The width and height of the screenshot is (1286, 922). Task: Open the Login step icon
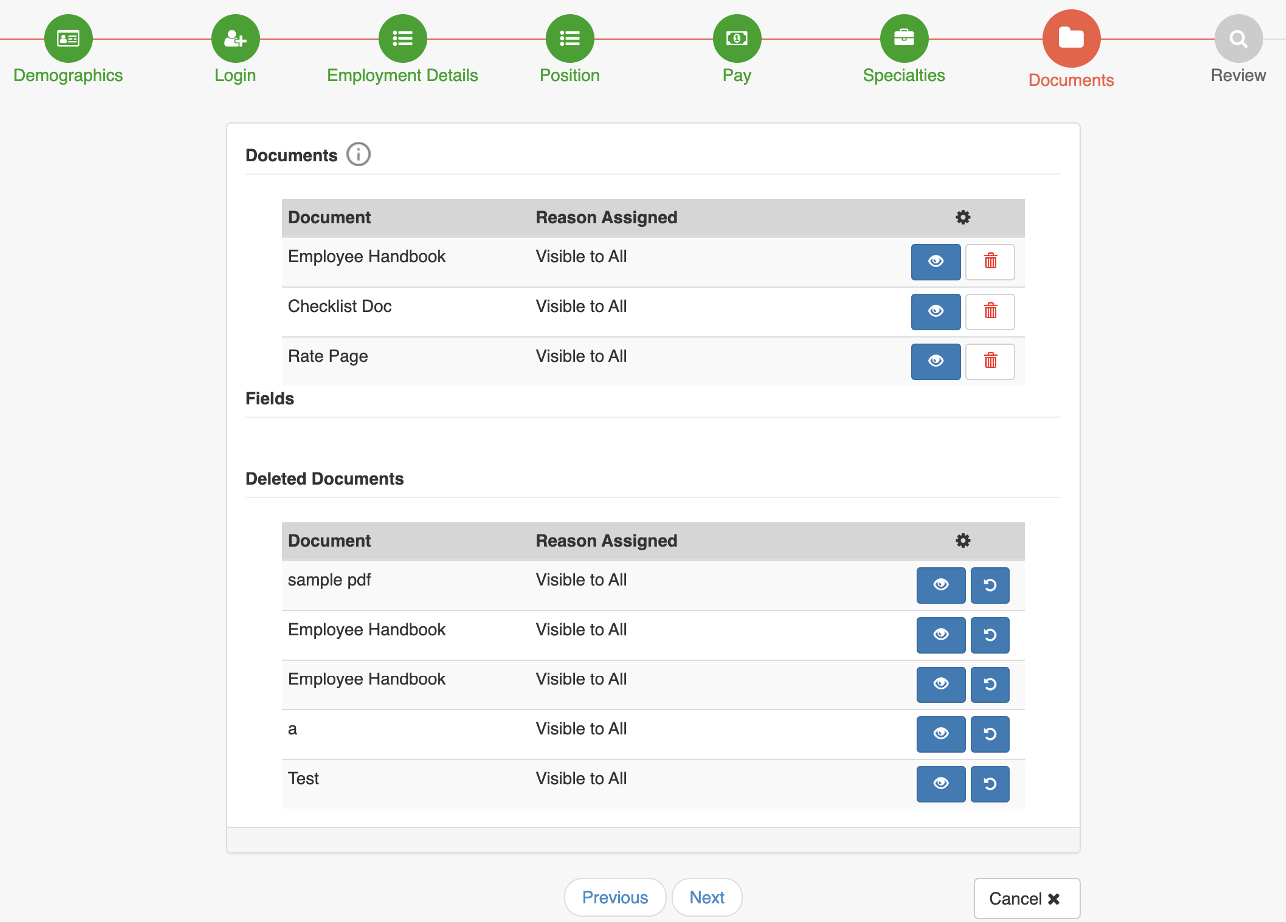coord(234,38)
